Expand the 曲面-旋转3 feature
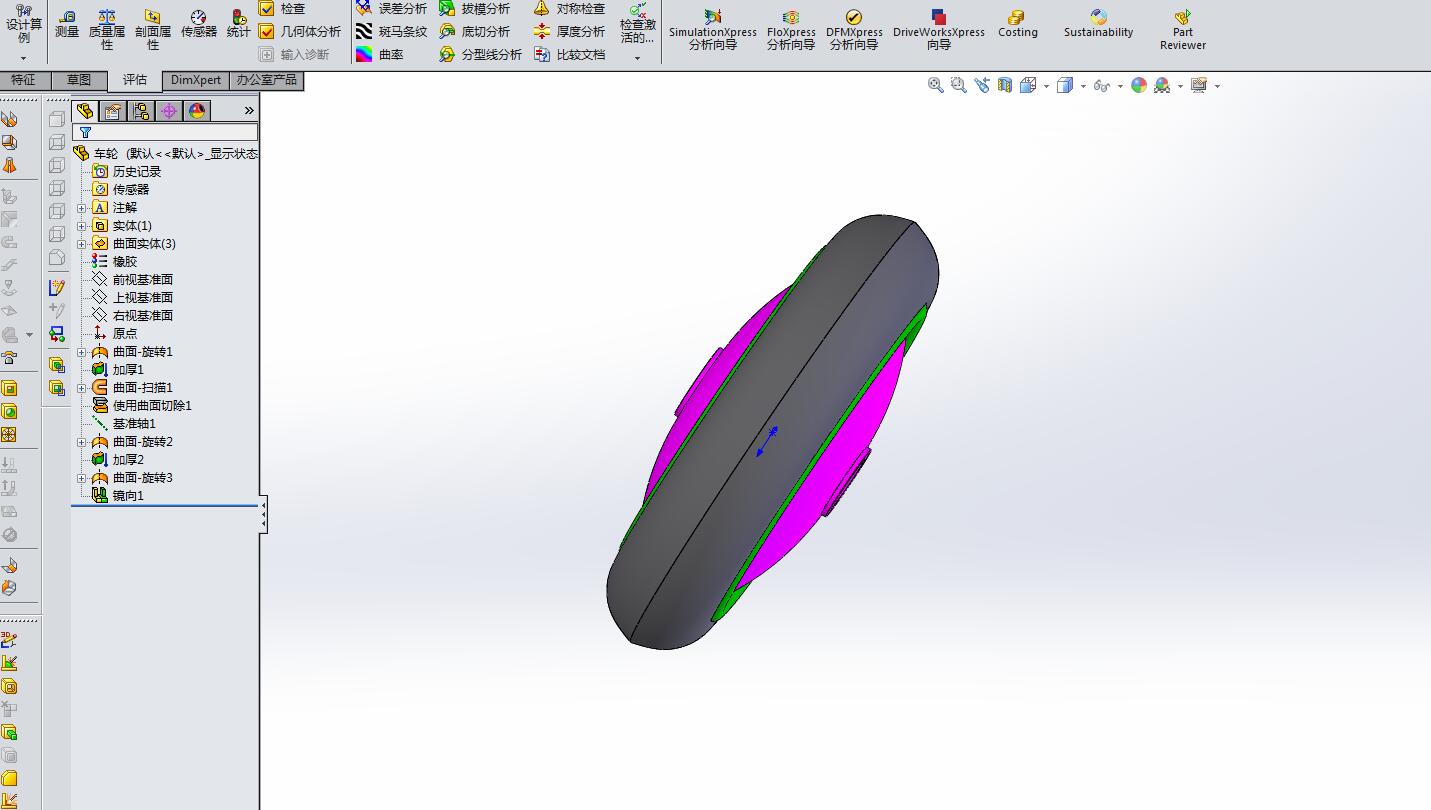The width and height of the screenshot is (1431, 810). coord(82,478)
